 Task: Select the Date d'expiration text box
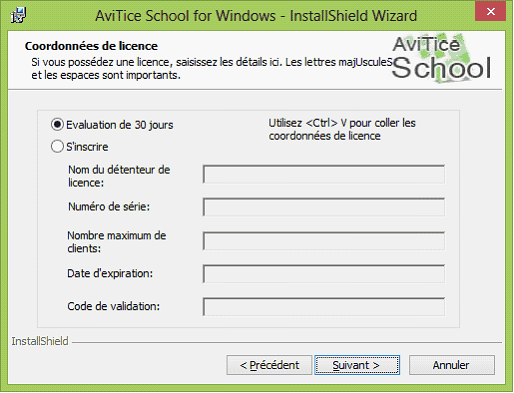click(x=324, y=274)
